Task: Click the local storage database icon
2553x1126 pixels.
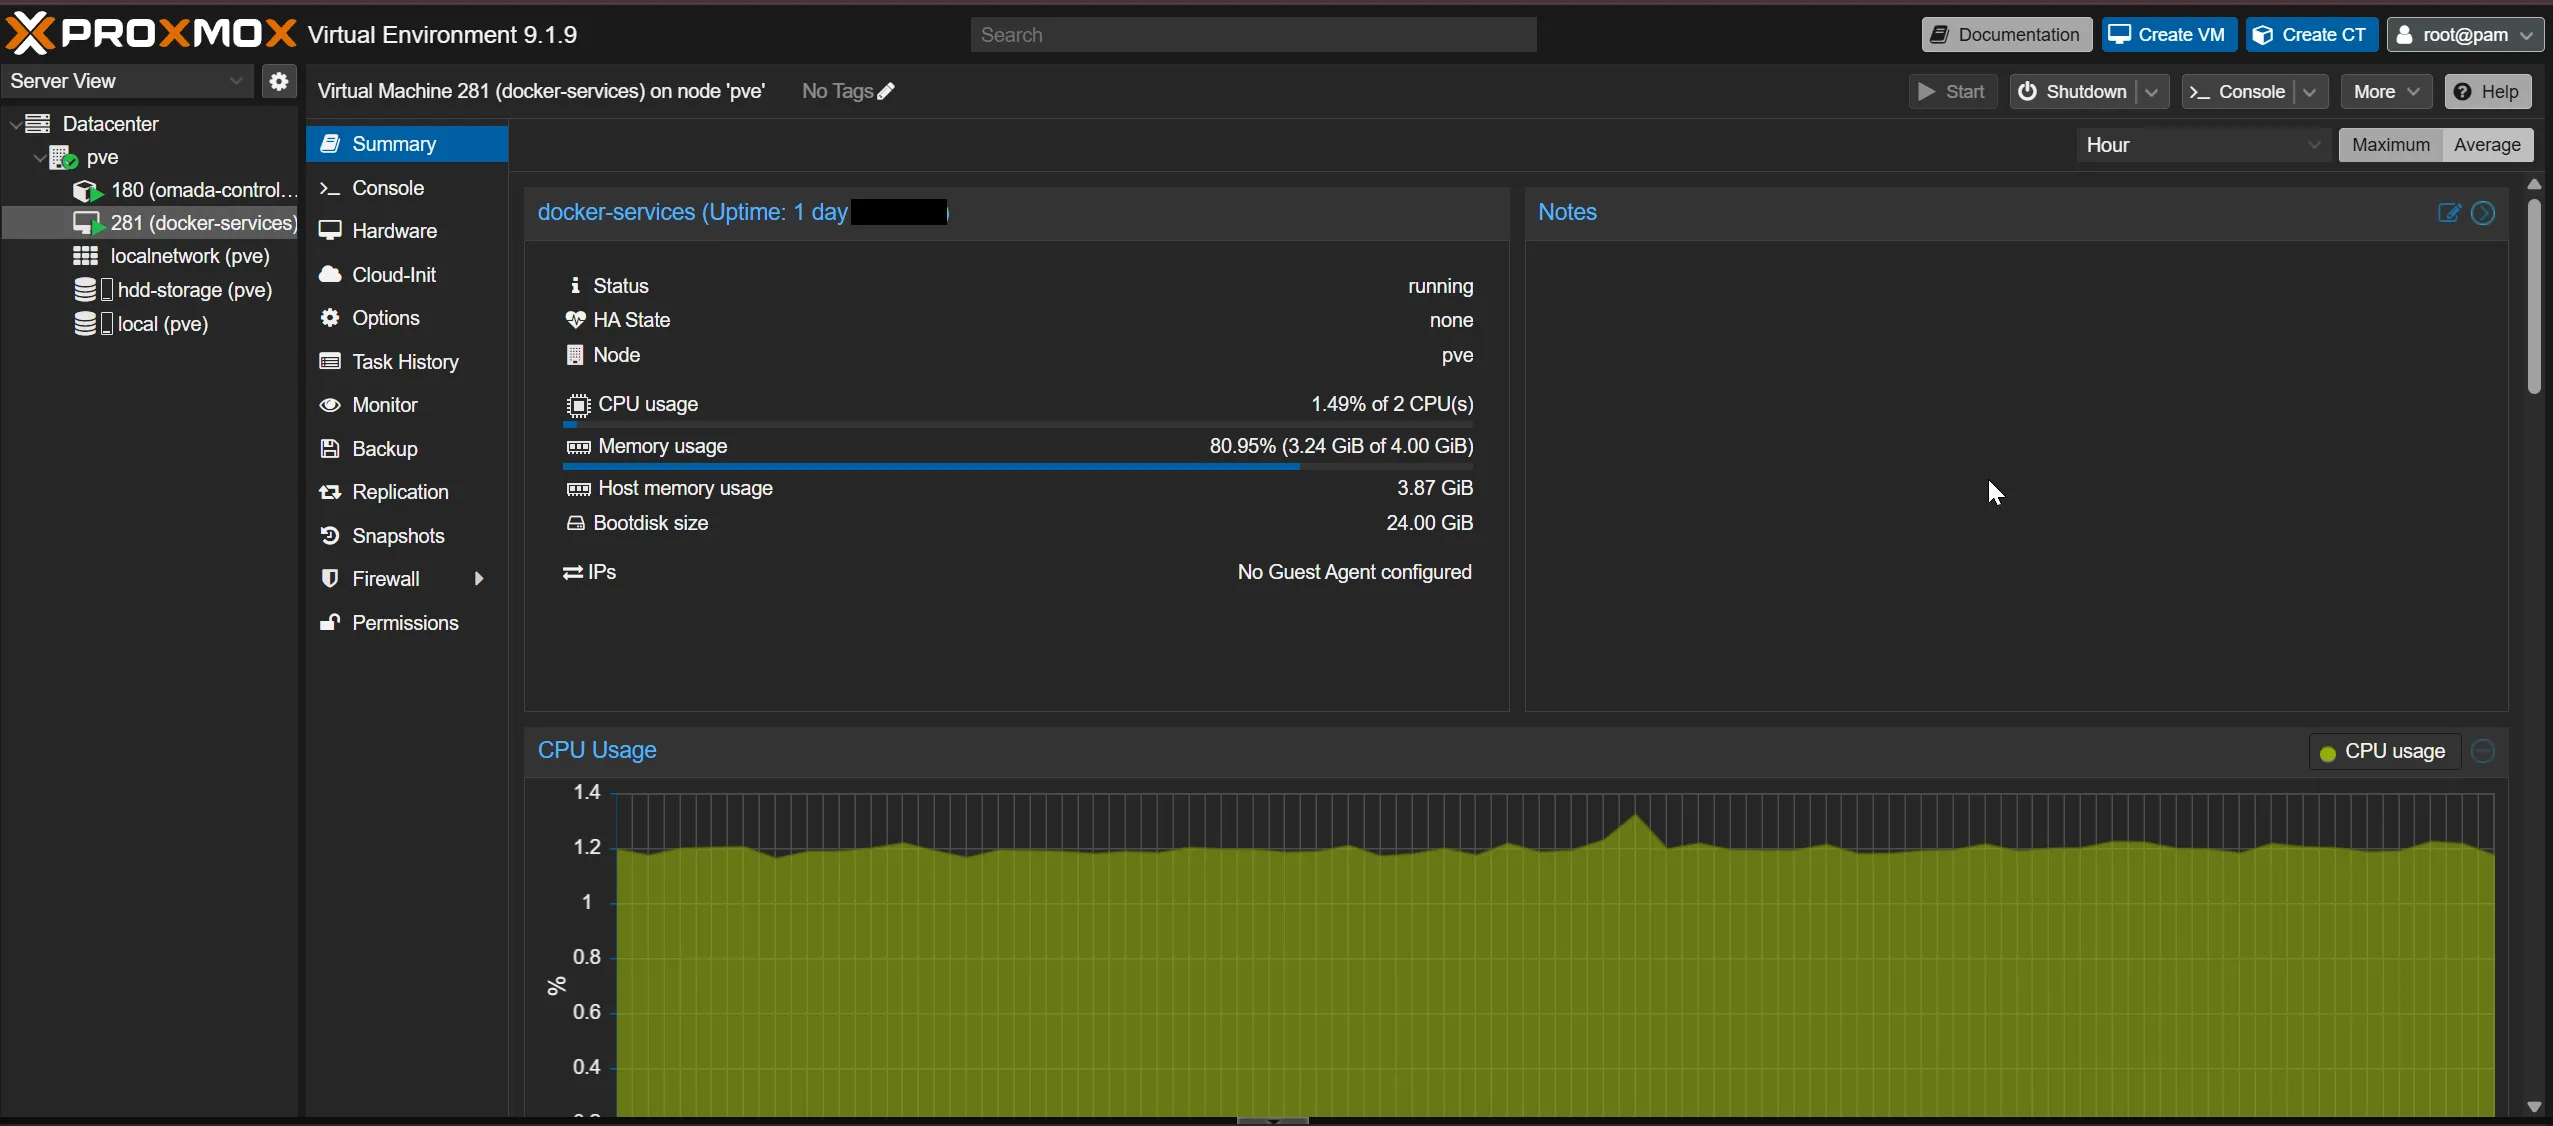Action: (86, 324)
